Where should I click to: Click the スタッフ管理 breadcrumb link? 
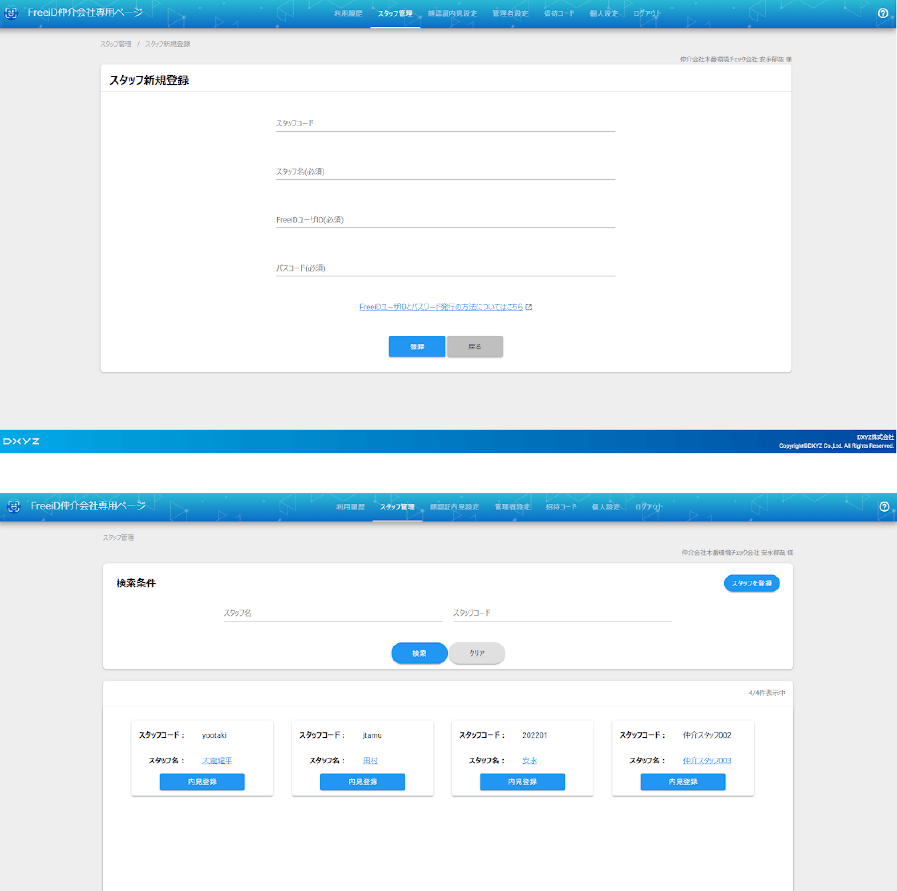coord(115,44)
